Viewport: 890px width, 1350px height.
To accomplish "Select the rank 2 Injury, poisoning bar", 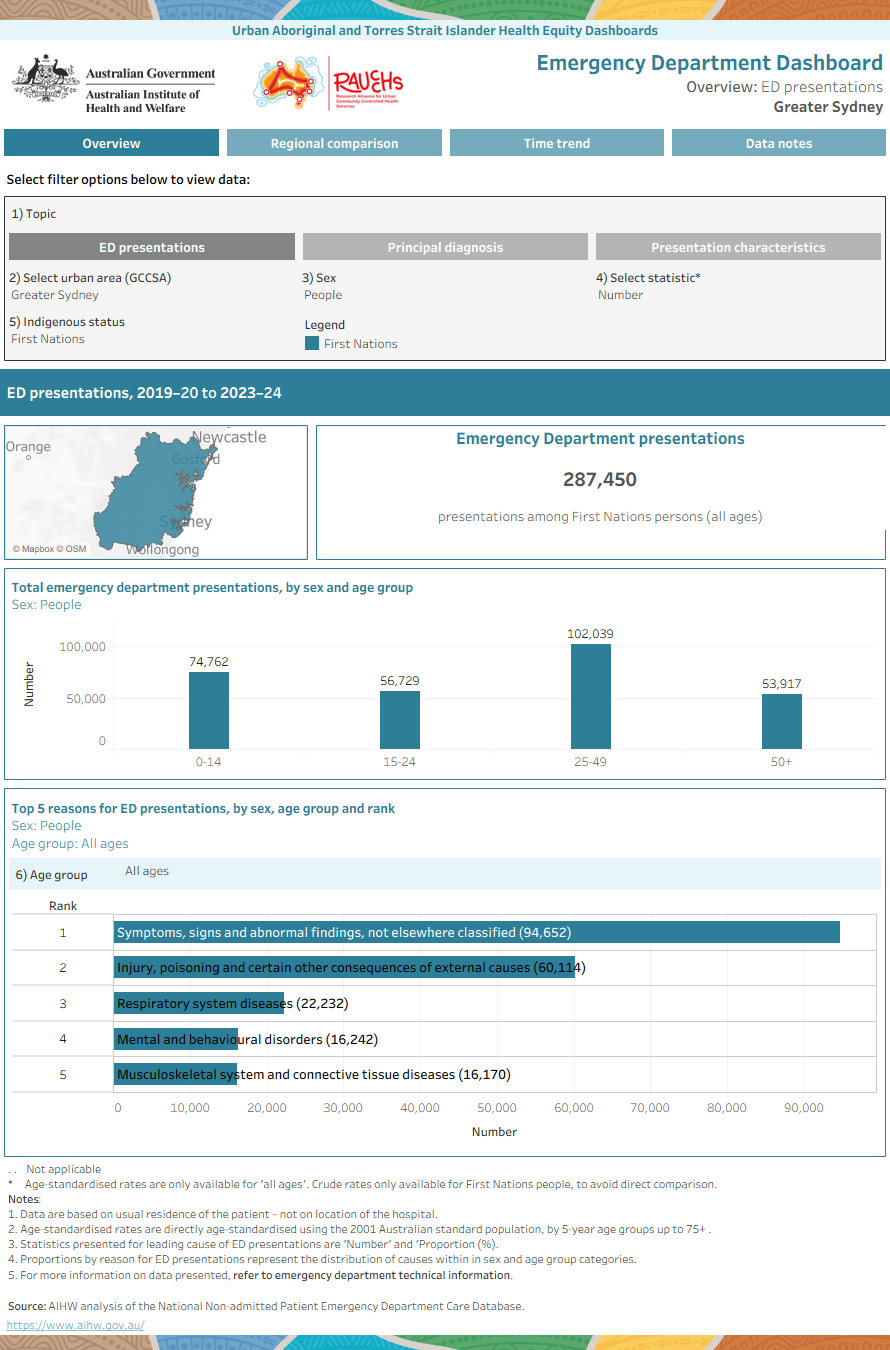I will [344, 967].
